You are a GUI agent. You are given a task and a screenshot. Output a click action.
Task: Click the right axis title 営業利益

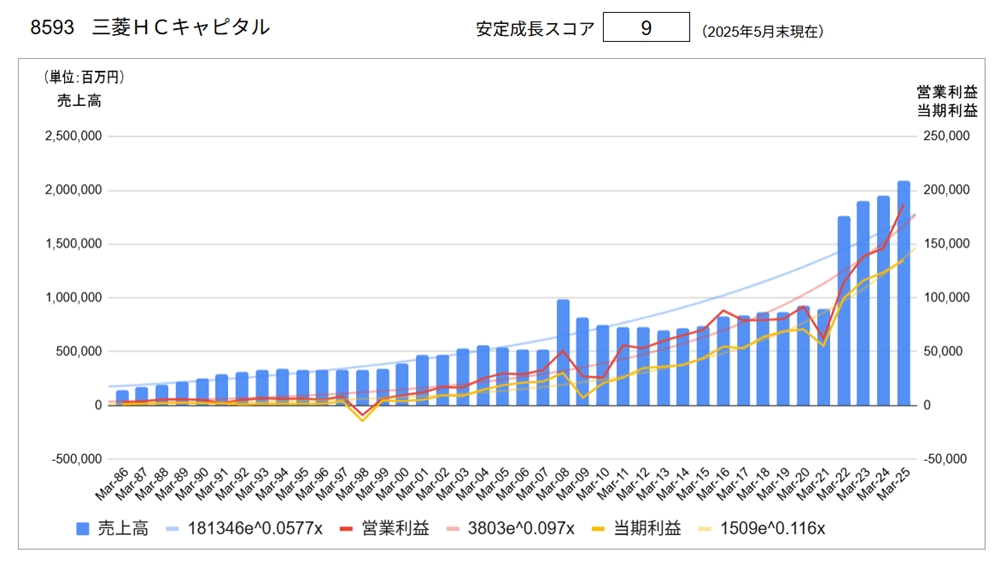(947, 92)
